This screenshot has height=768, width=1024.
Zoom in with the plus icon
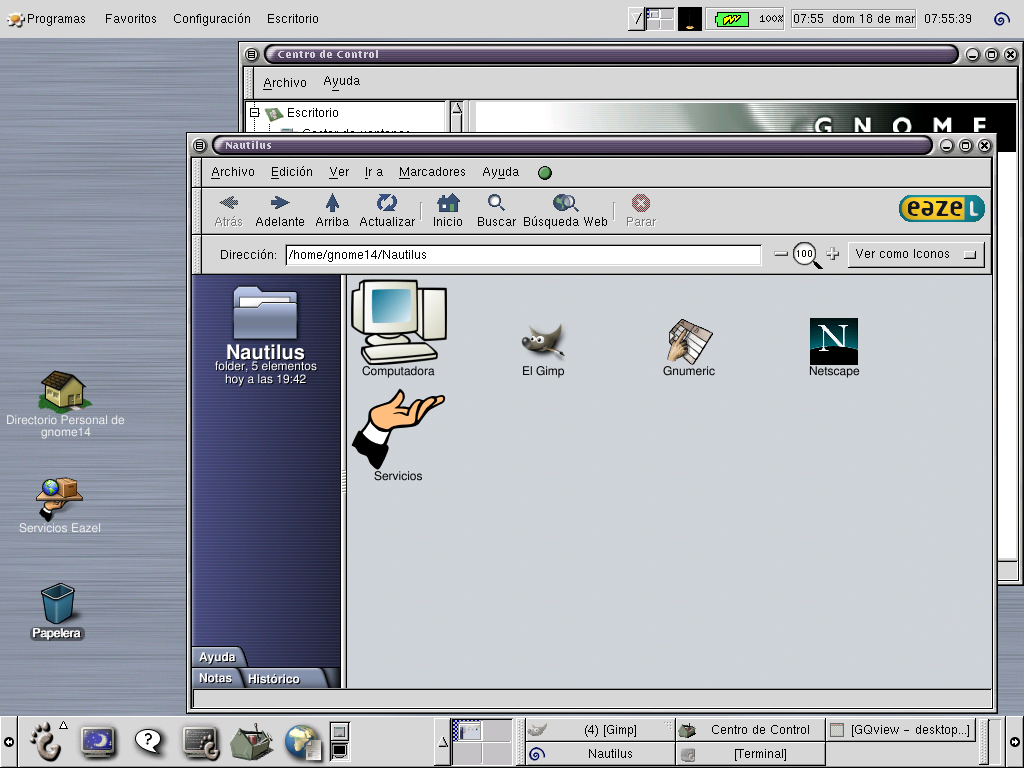(x=832, y=254)
